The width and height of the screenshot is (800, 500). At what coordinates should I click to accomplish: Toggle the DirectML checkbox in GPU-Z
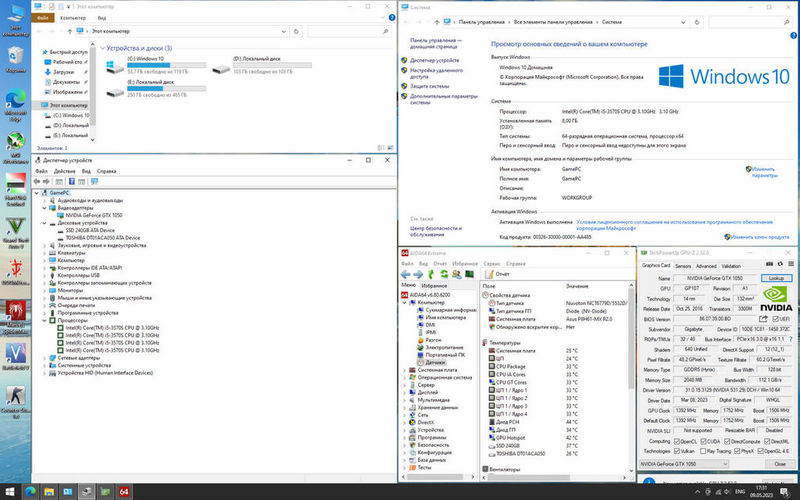tap(767, 441)
